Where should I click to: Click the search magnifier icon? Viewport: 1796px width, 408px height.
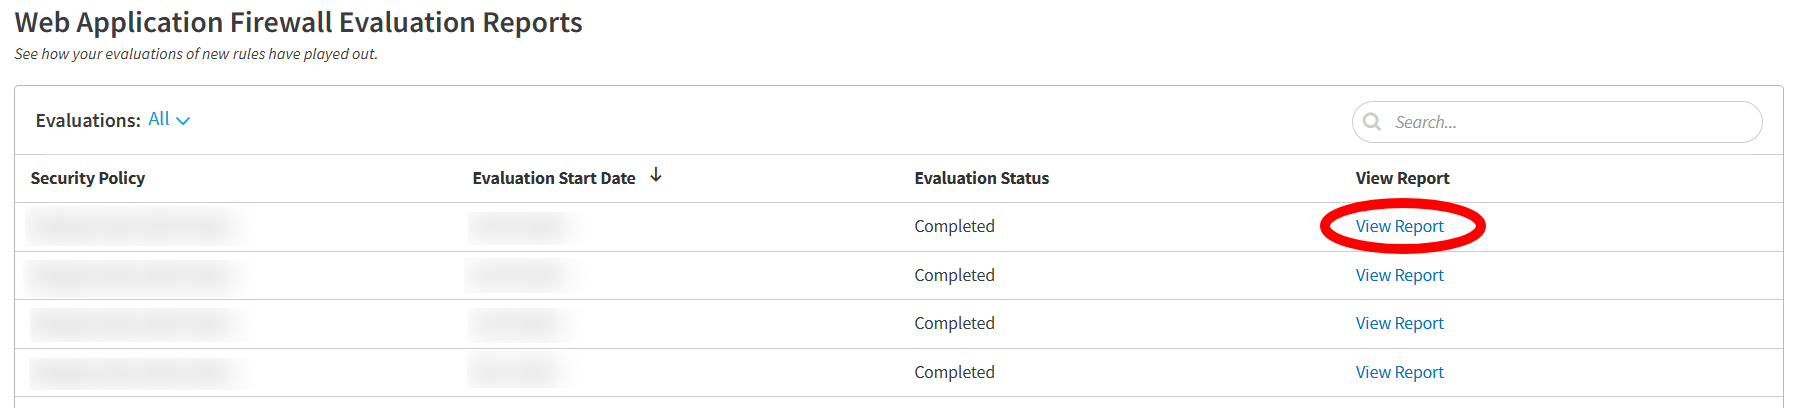pyautogui.click(x=1372, y=121)
